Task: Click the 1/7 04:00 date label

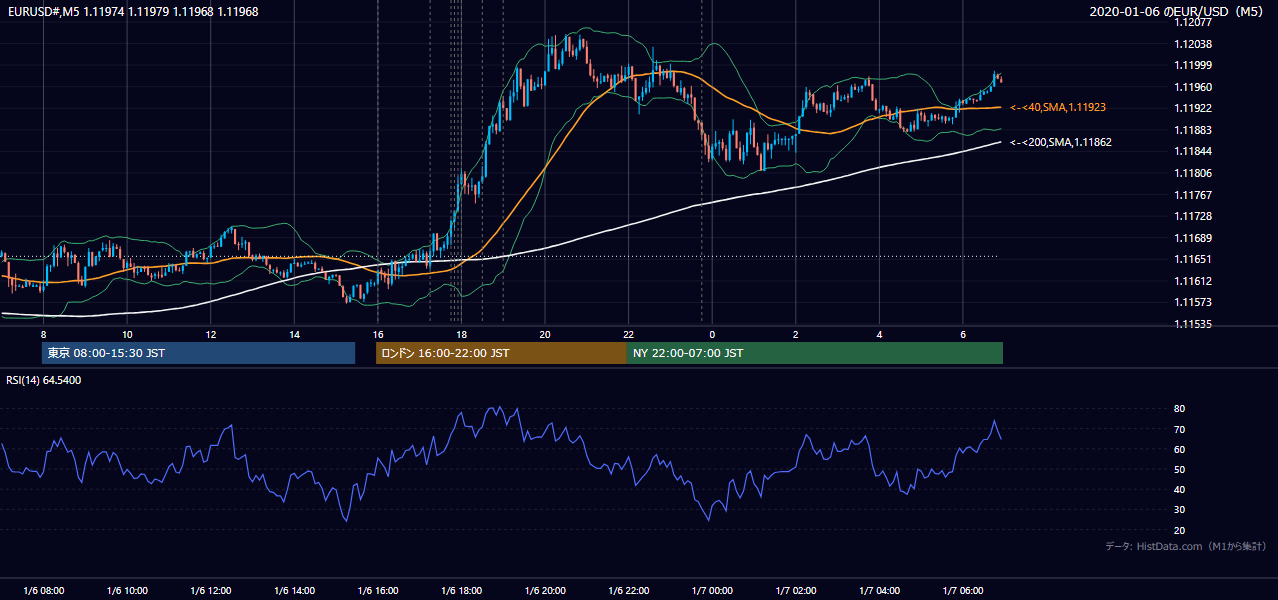Action: tap(879, 590)
